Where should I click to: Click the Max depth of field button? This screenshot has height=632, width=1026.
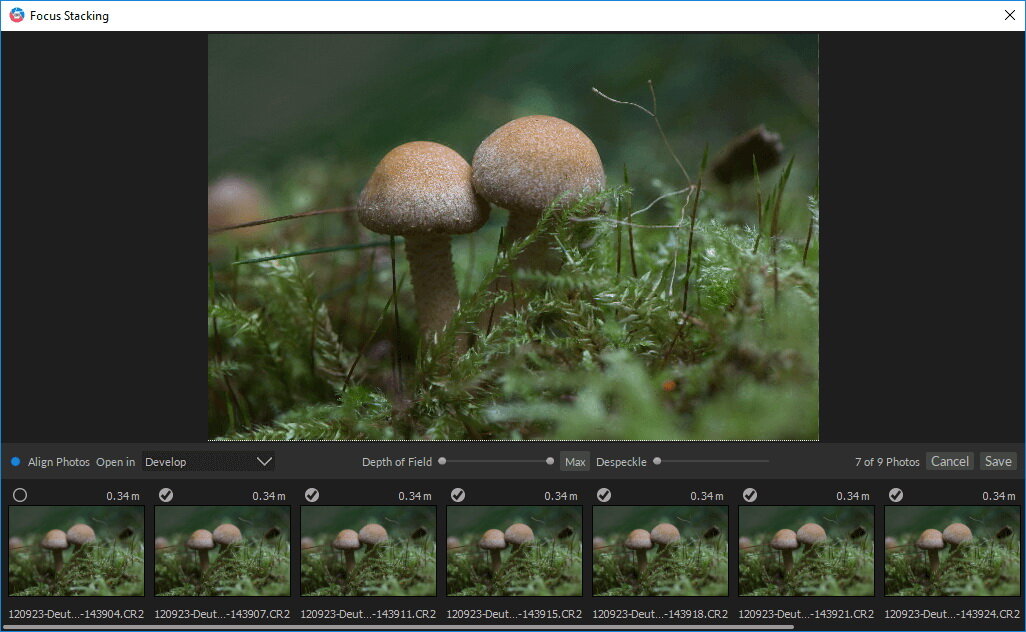(575, 462)
